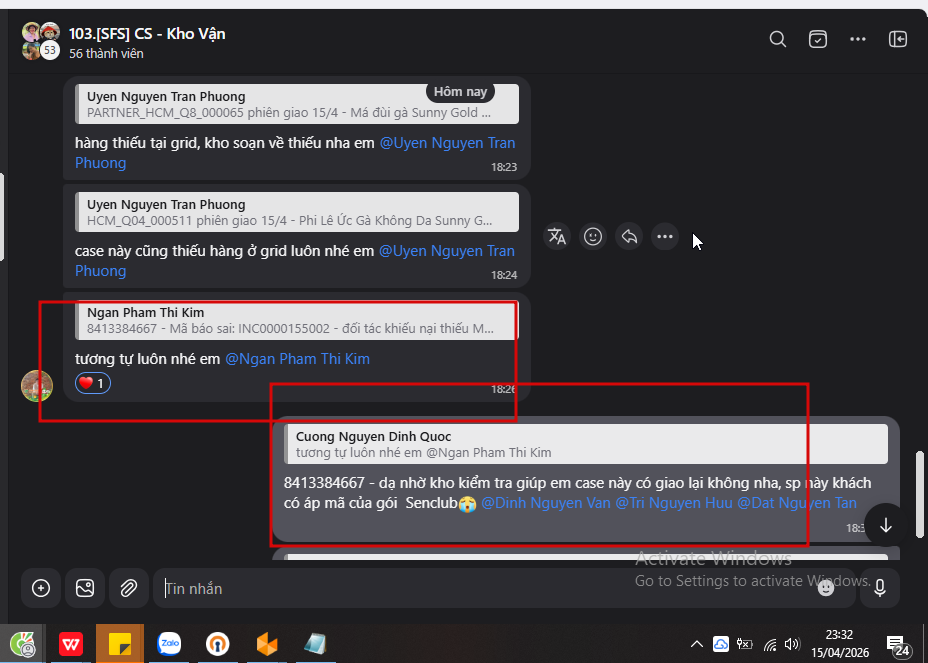Open the image picker icon
The image size is (928, 663).
(x=85, y=588)
